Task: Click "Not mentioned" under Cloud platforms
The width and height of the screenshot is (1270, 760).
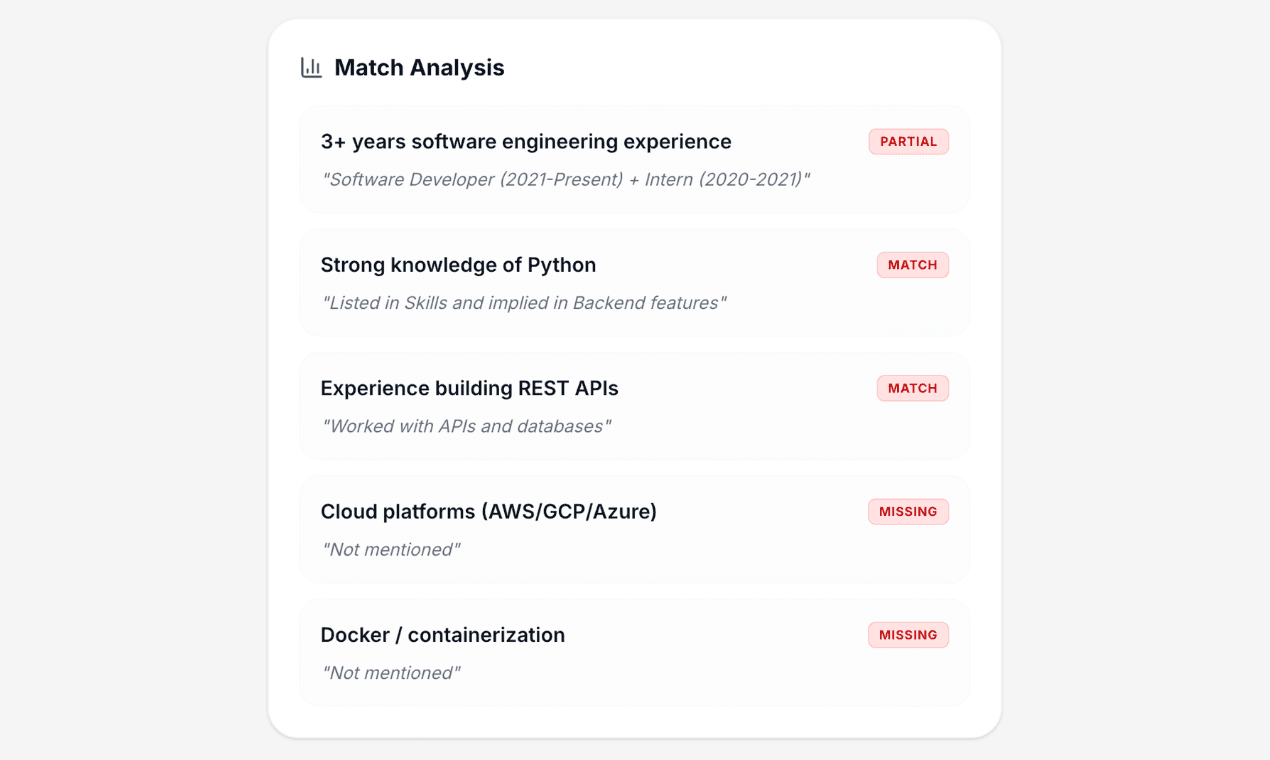Action: pos(391,550)
